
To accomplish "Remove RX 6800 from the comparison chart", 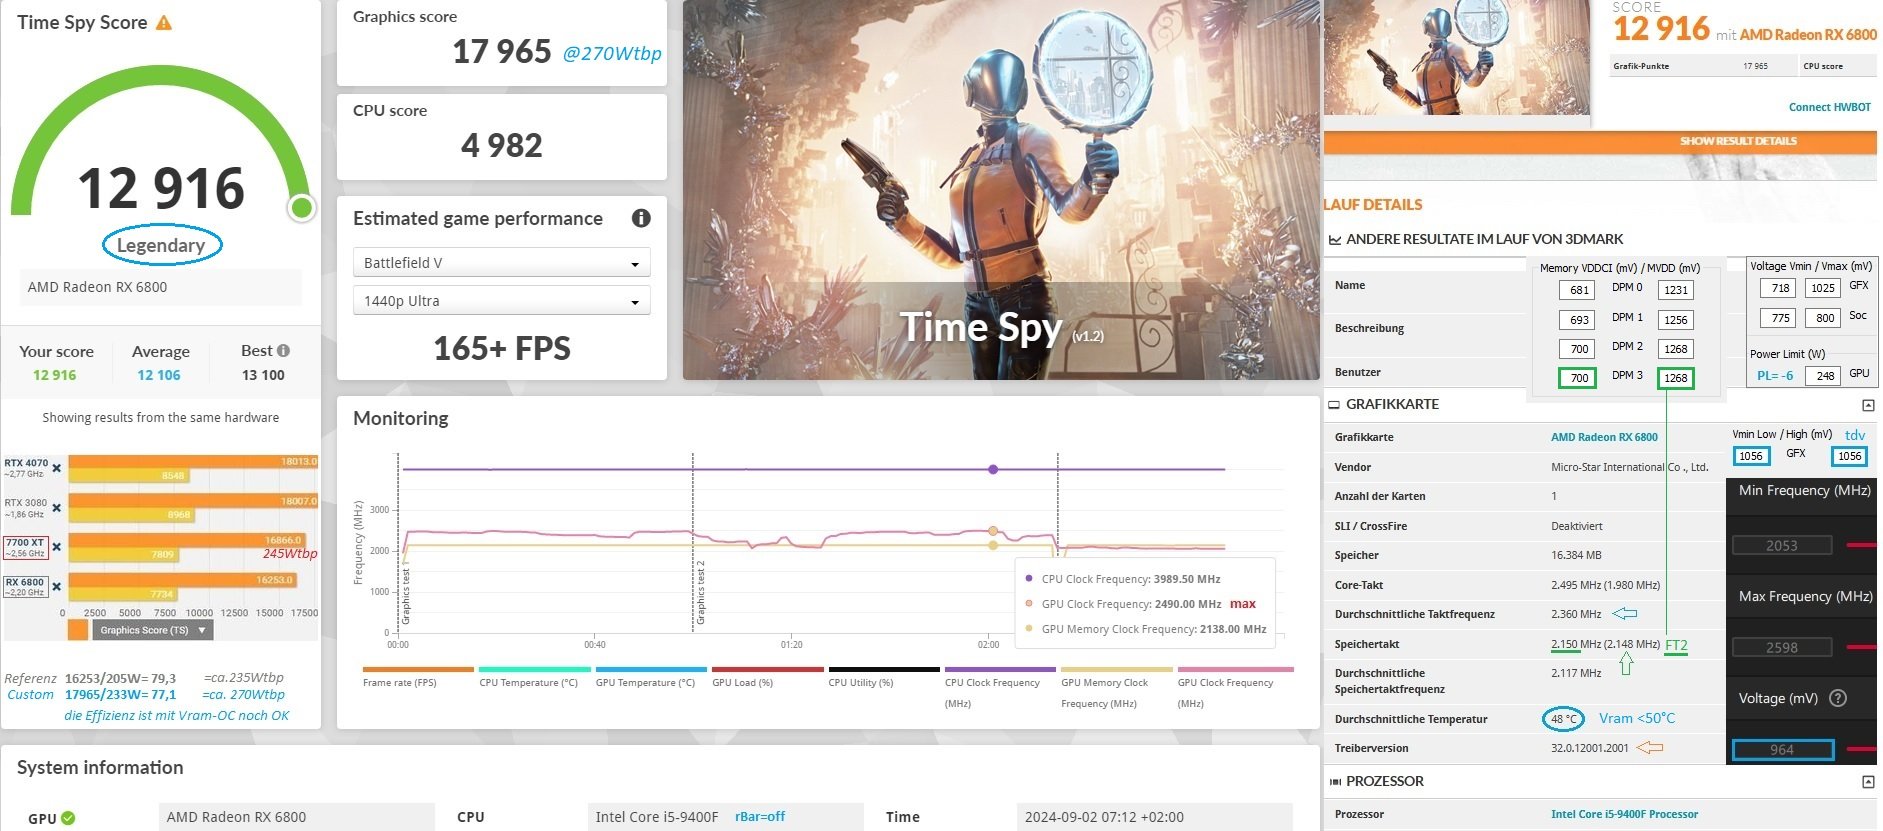I will [57, 587].
